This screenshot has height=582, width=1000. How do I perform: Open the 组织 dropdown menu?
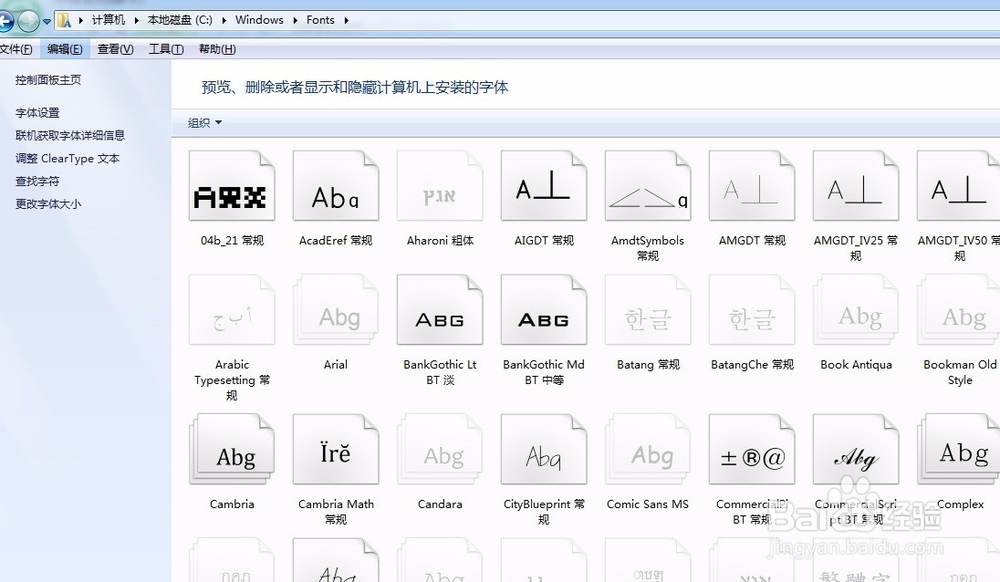point(205,122)
